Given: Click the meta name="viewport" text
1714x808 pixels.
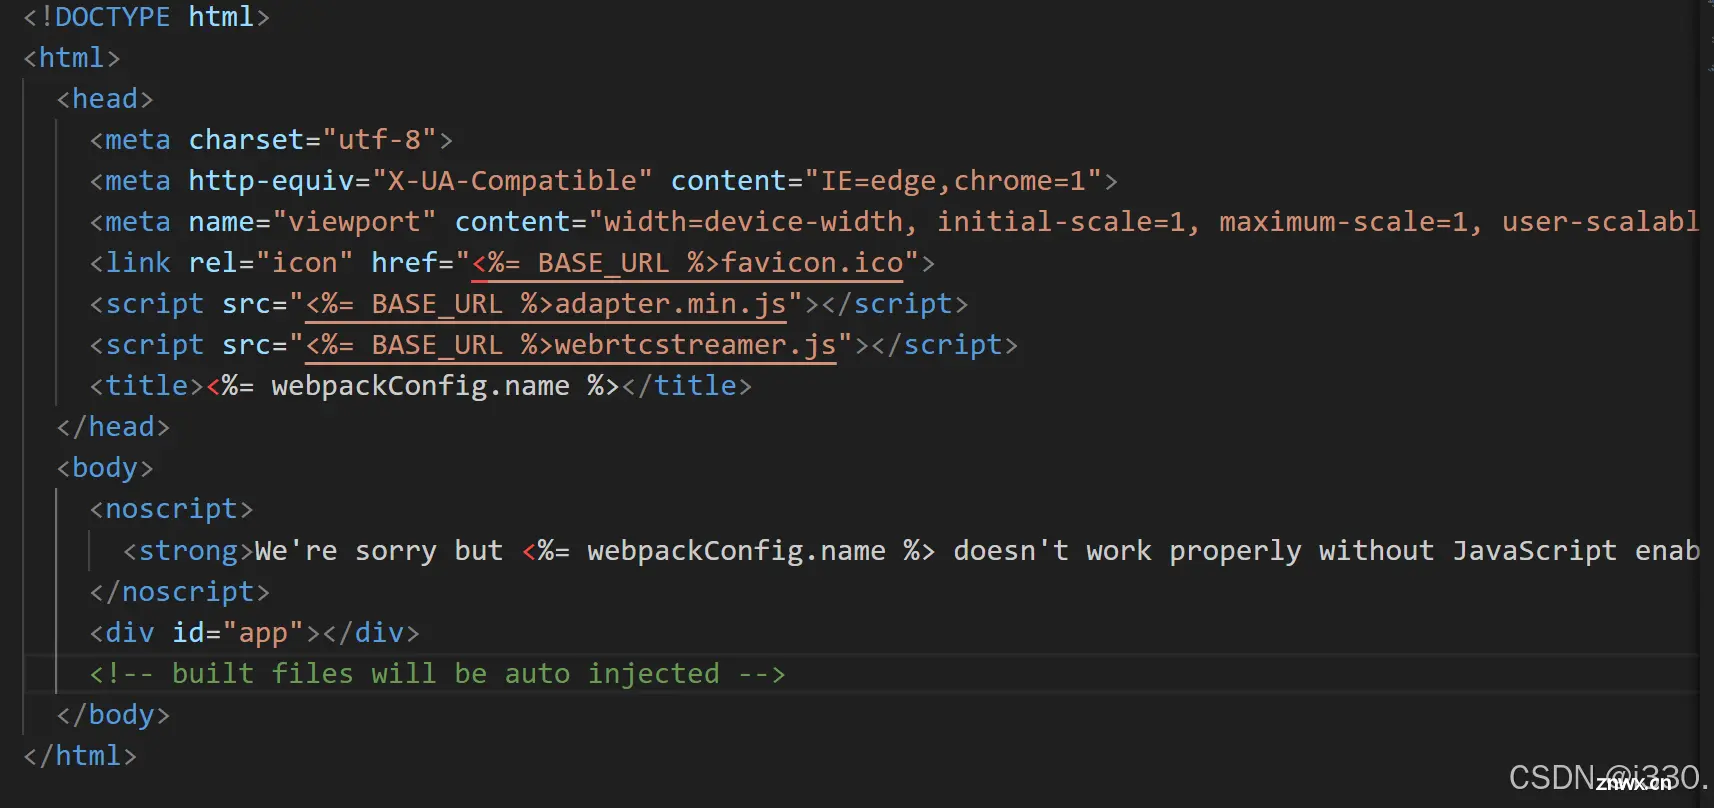Looking at the screenshot, I should click(x=263, y=222).
